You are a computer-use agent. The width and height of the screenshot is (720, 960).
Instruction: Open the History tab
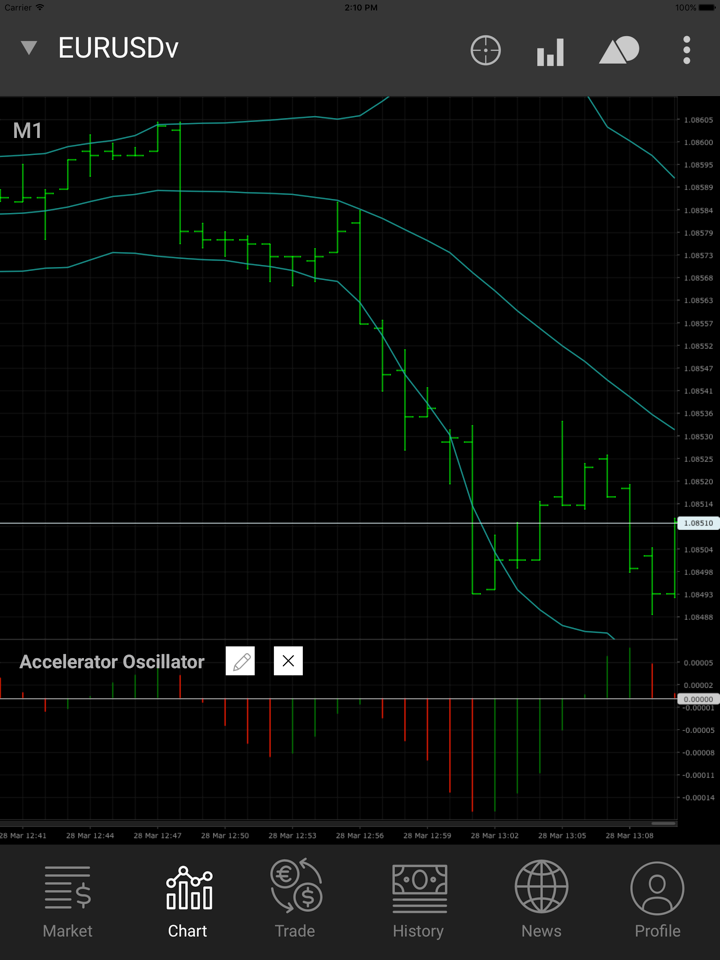(x=418, y=900)
